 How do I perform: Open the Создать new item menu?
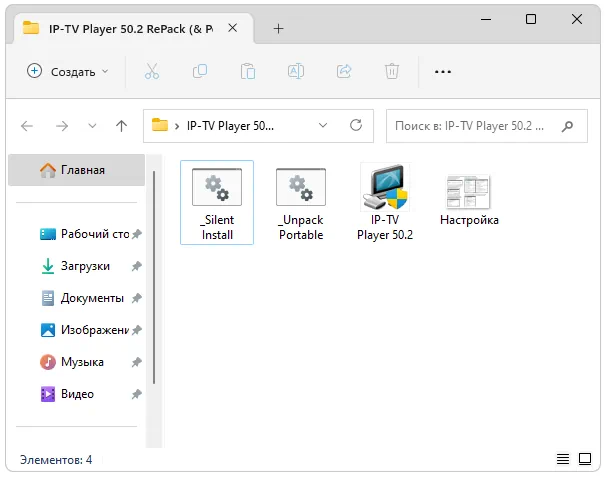(68, 71)
